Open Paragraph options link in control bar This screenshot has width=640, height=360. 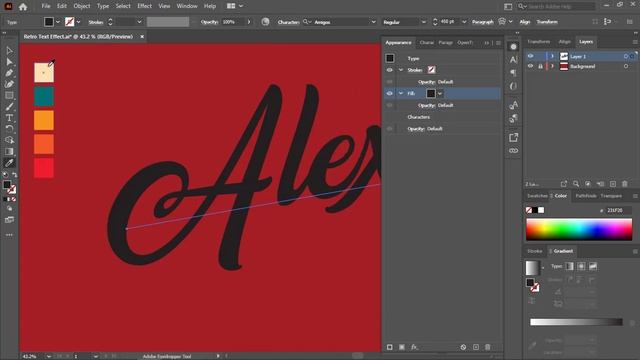[482, 22]
